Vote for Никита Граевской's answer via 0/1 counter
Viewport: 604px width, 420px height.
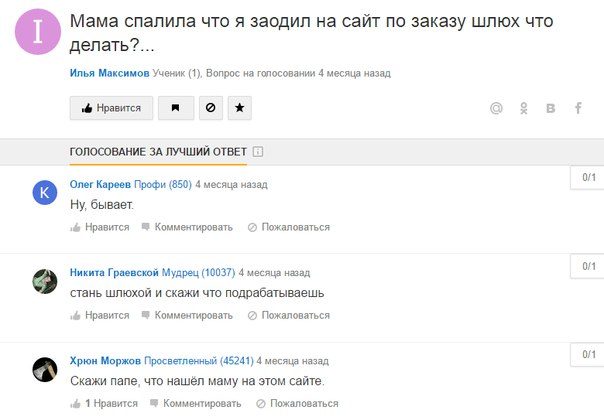click(589, 266)
